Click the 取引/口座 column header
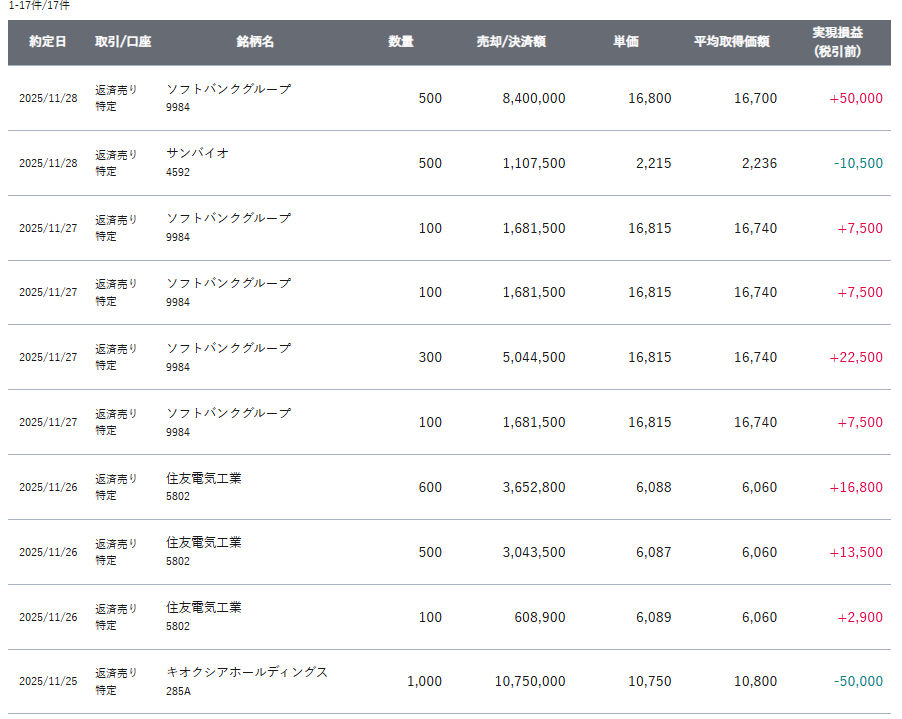Screen dimensions: 902x719 coord(123,42)
